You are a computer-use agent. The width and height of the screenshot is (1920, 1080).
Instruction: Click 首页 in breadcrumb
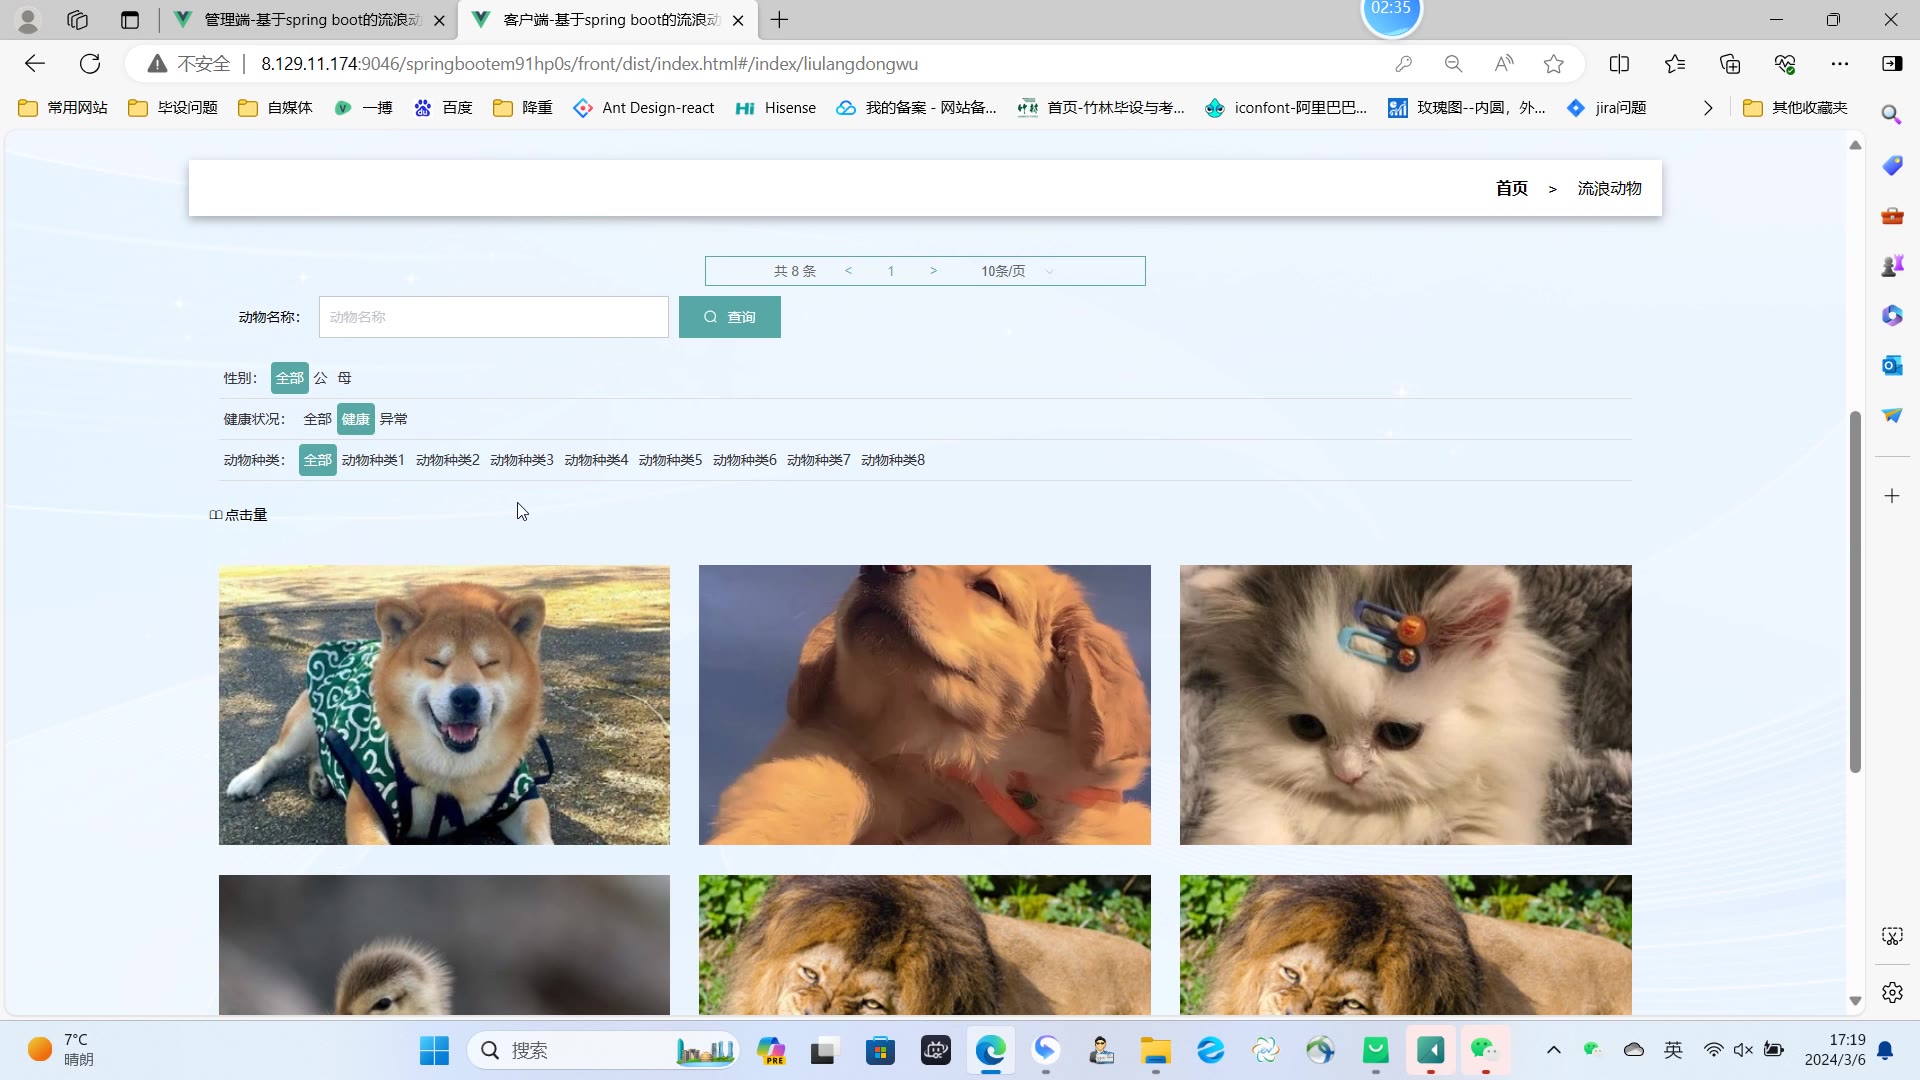pos(1511,188)
